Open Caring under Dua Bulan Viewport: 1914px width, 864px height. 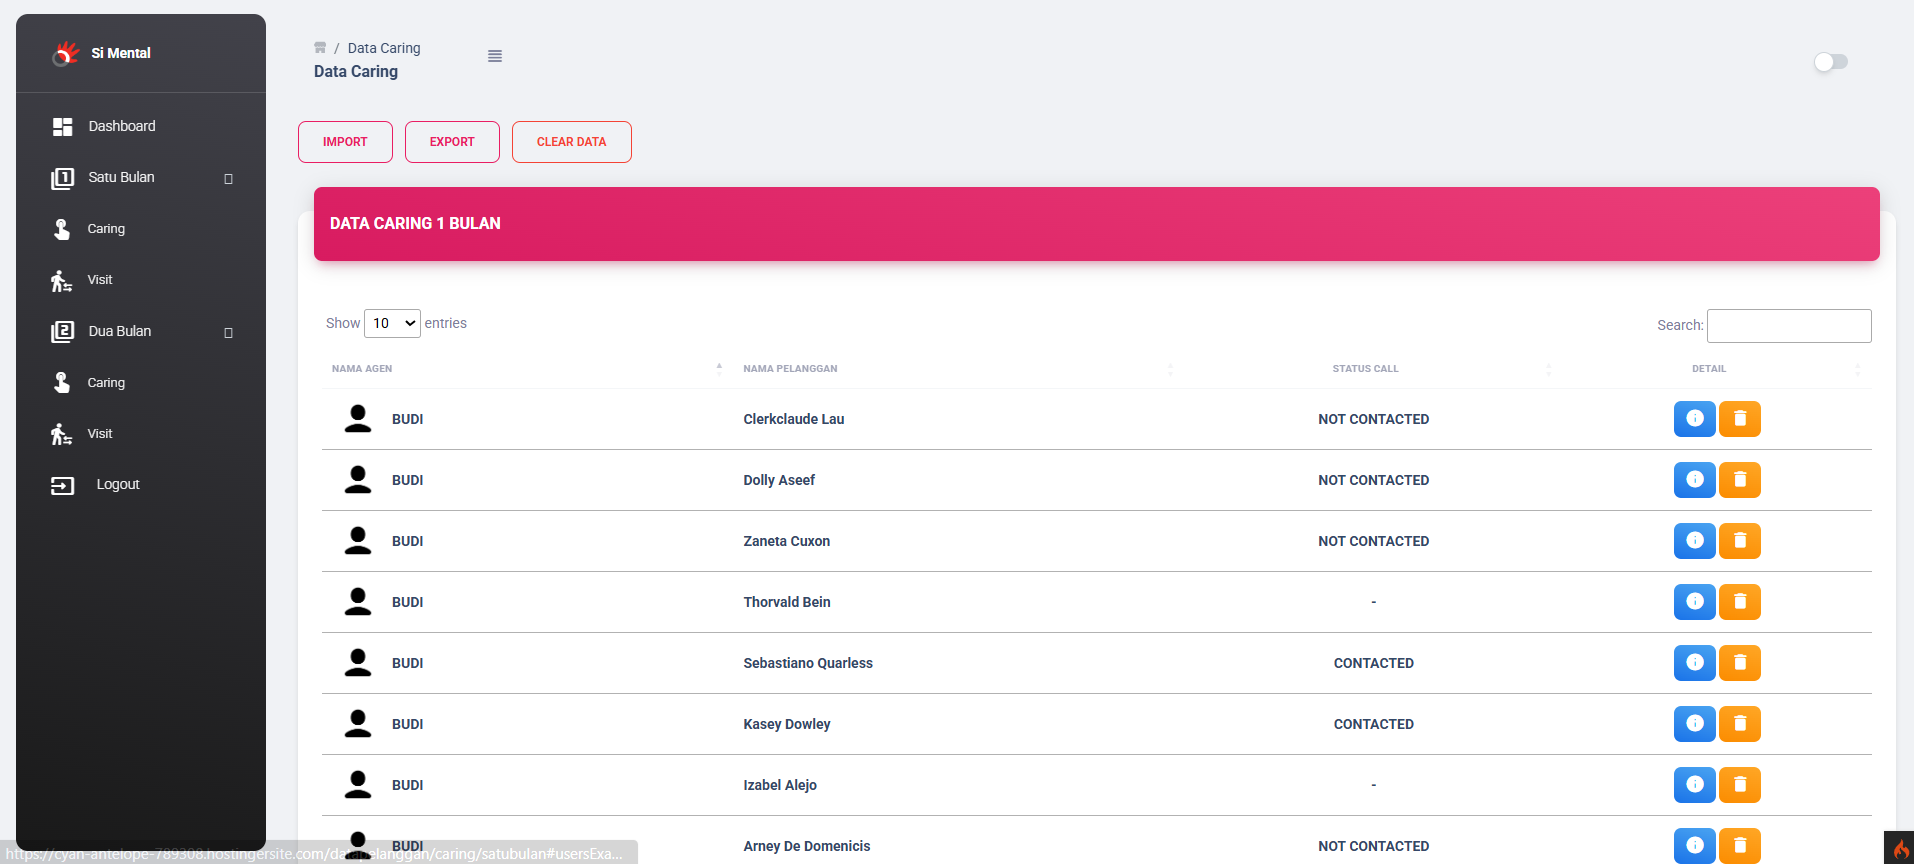click(141, 383)
